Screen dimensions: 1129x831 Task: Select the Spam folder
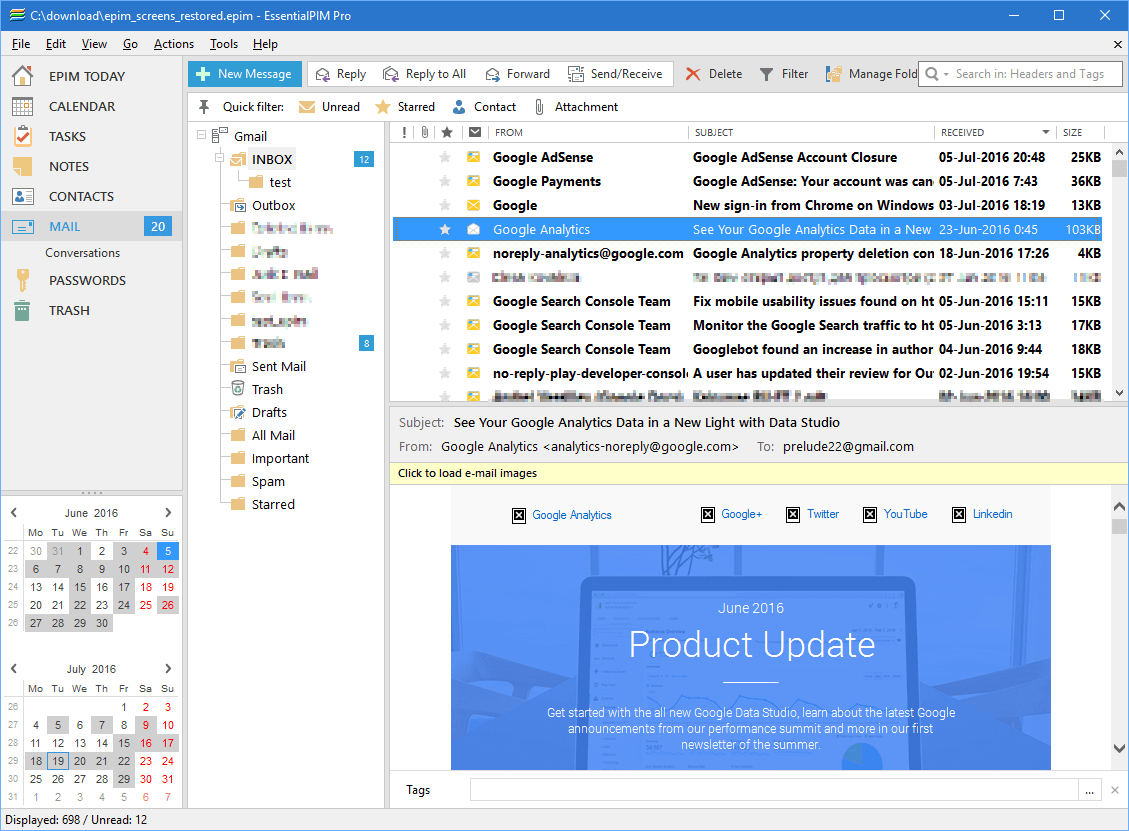coord(268,482)
